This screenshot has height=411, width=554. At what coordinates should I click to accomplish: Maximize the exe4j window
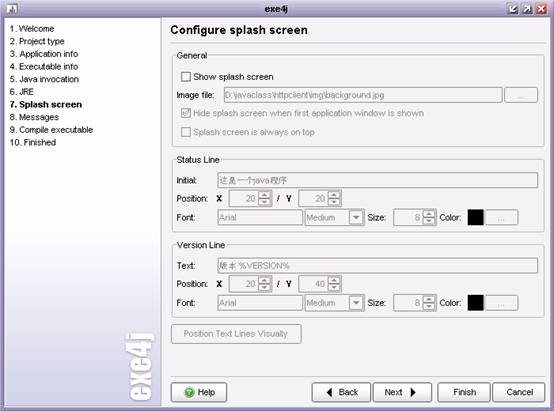(527, 9)
